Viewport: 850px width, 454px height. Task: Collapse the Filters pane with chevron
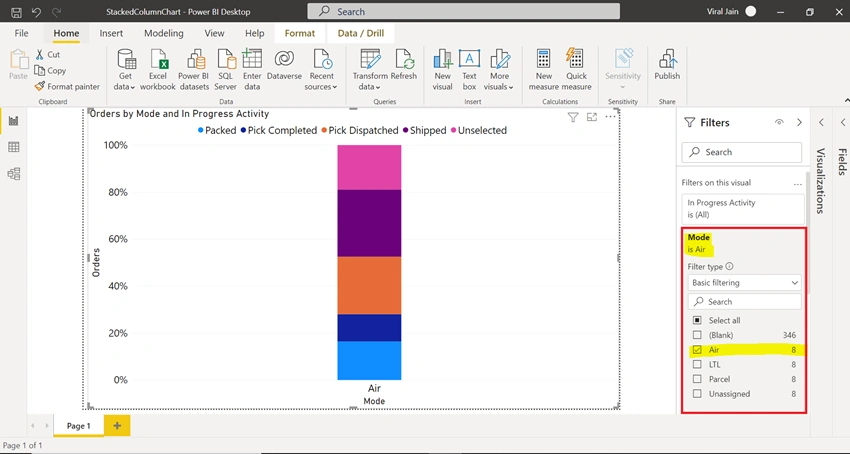799,123
